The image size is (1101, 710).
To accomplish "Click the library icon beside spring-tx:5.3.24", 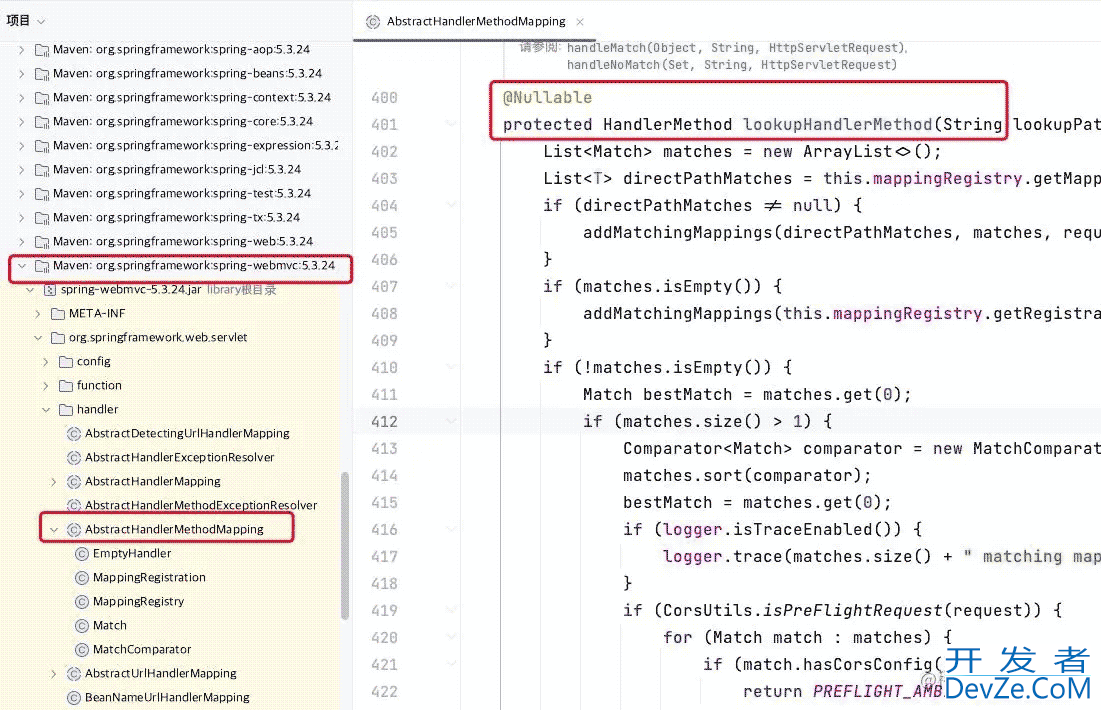I will point(42,218).
